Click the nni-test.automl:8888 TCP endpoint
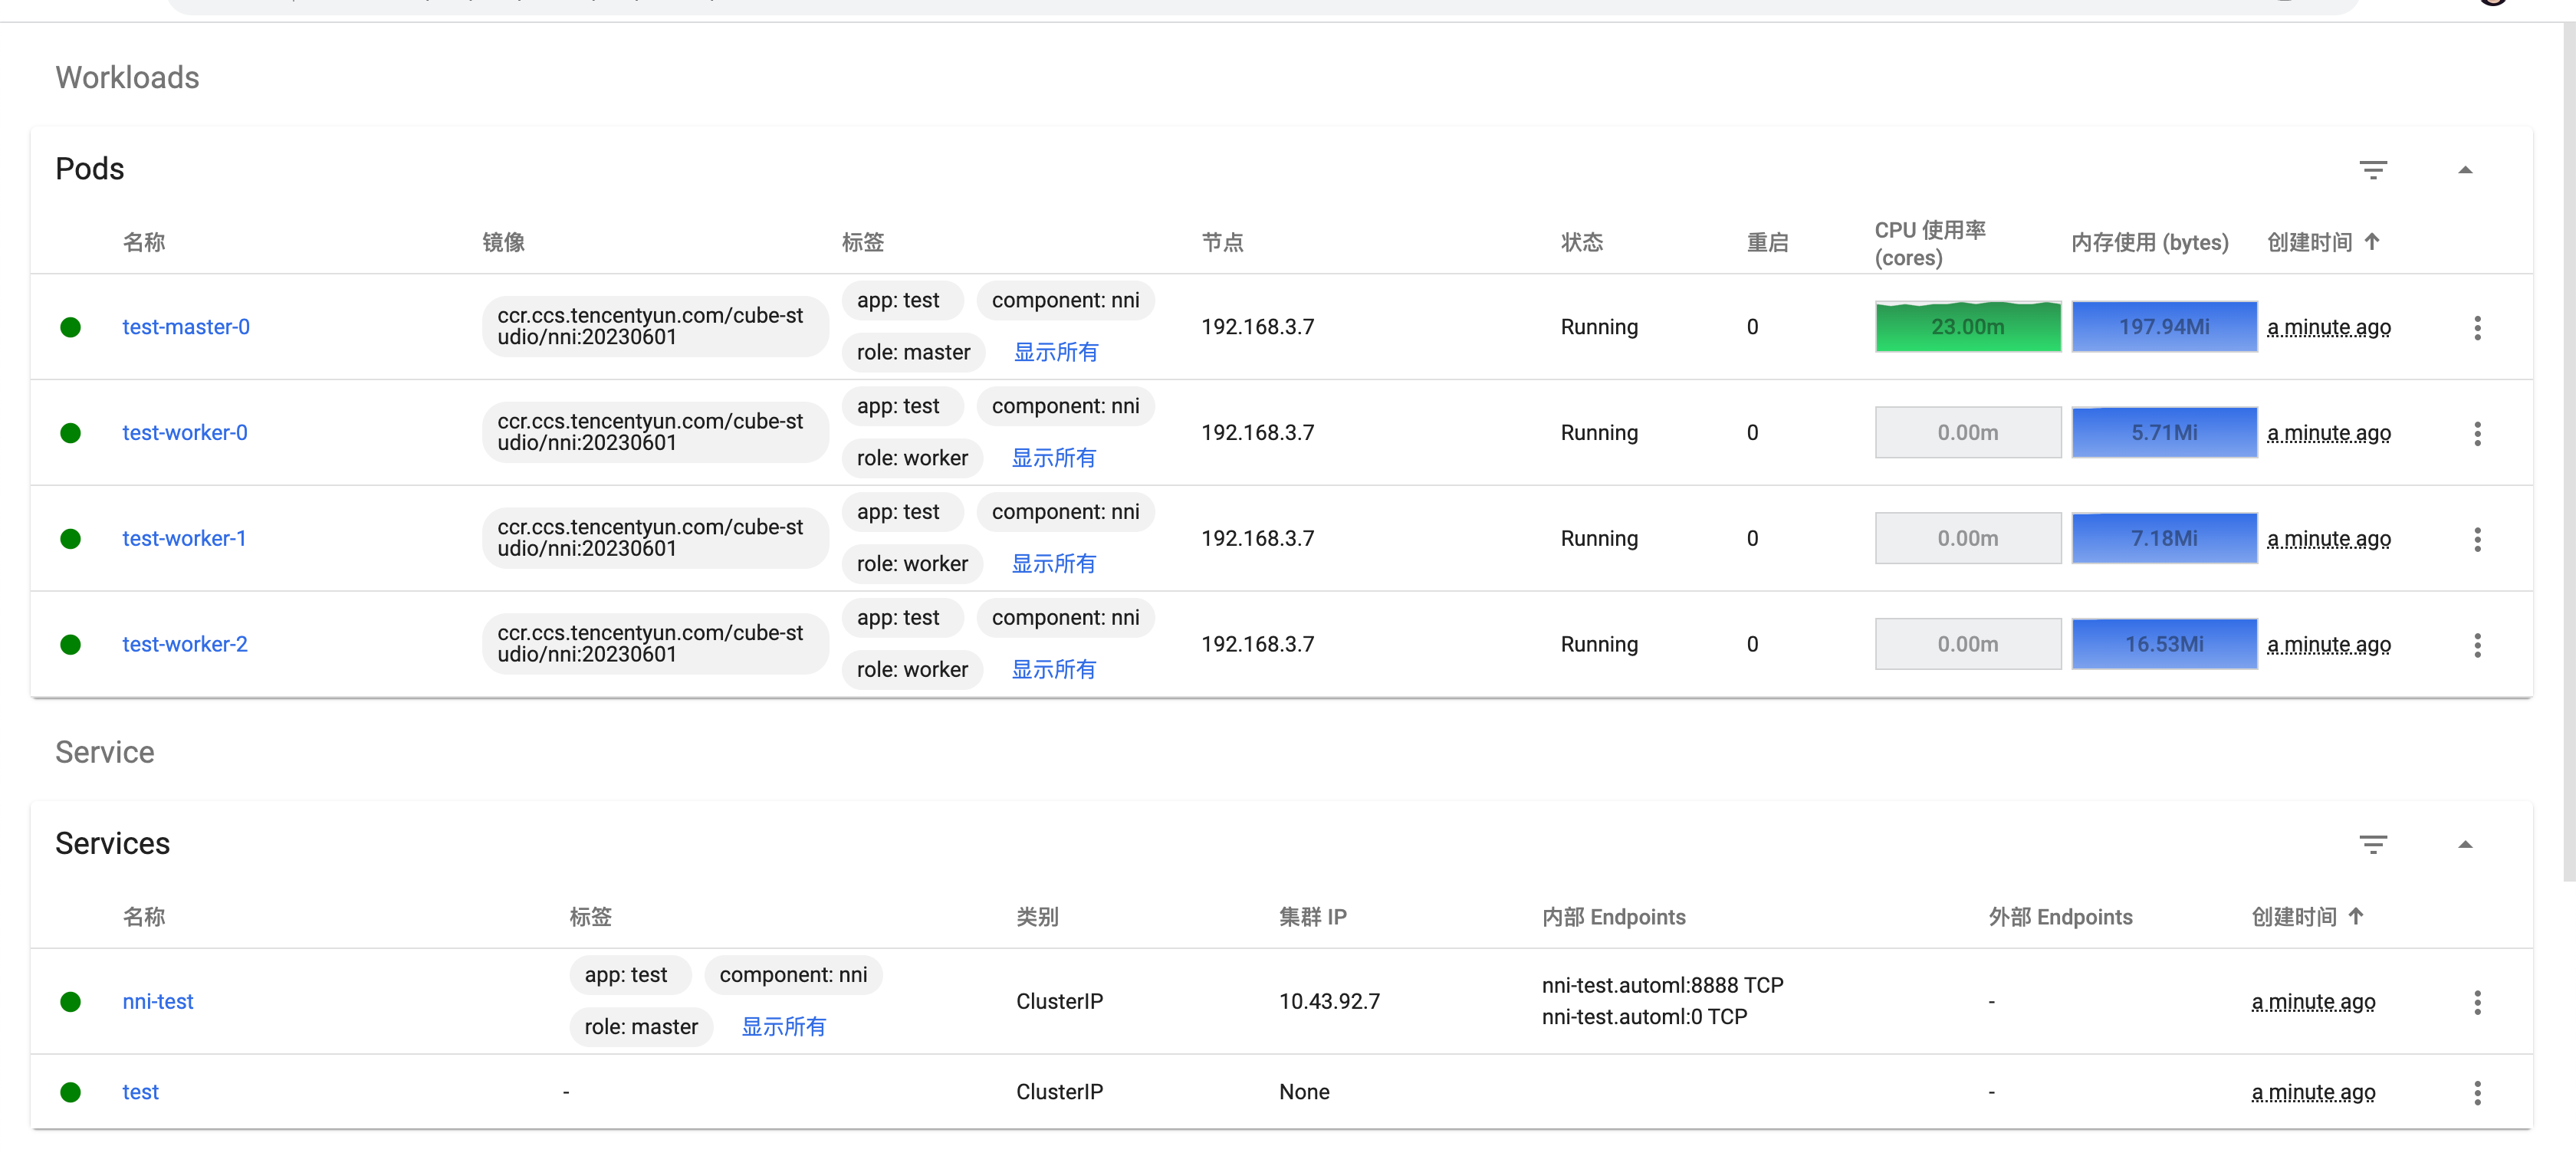Image resolution: width=2576 pixels, height=1156 pixels. (x=1661, y=985)
